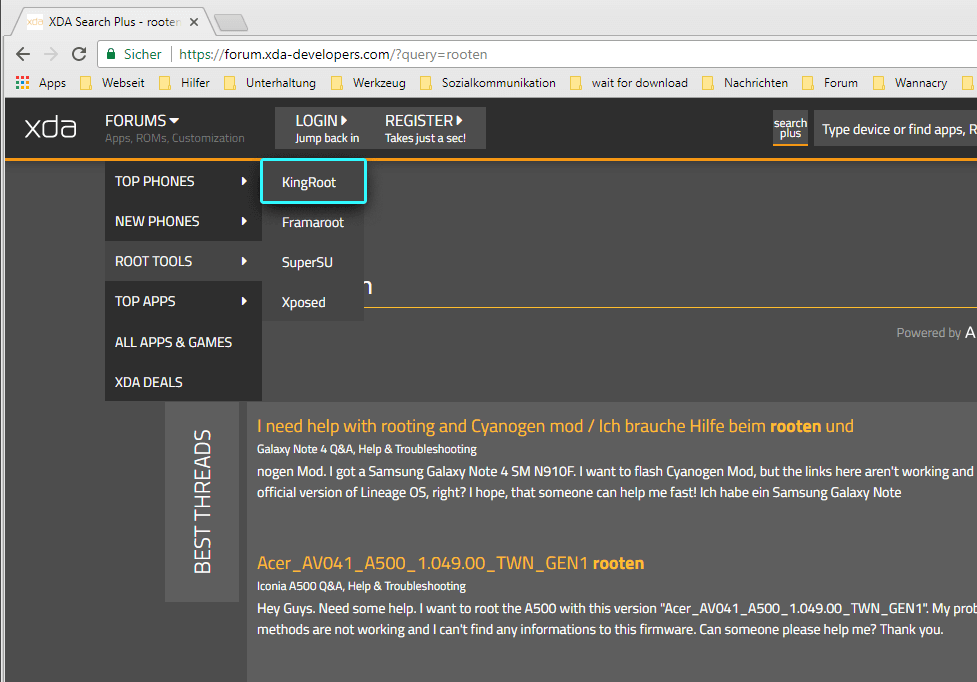977x682 pixels.
Task: Open the Forum bookmark folder
Action: [831, 83]
